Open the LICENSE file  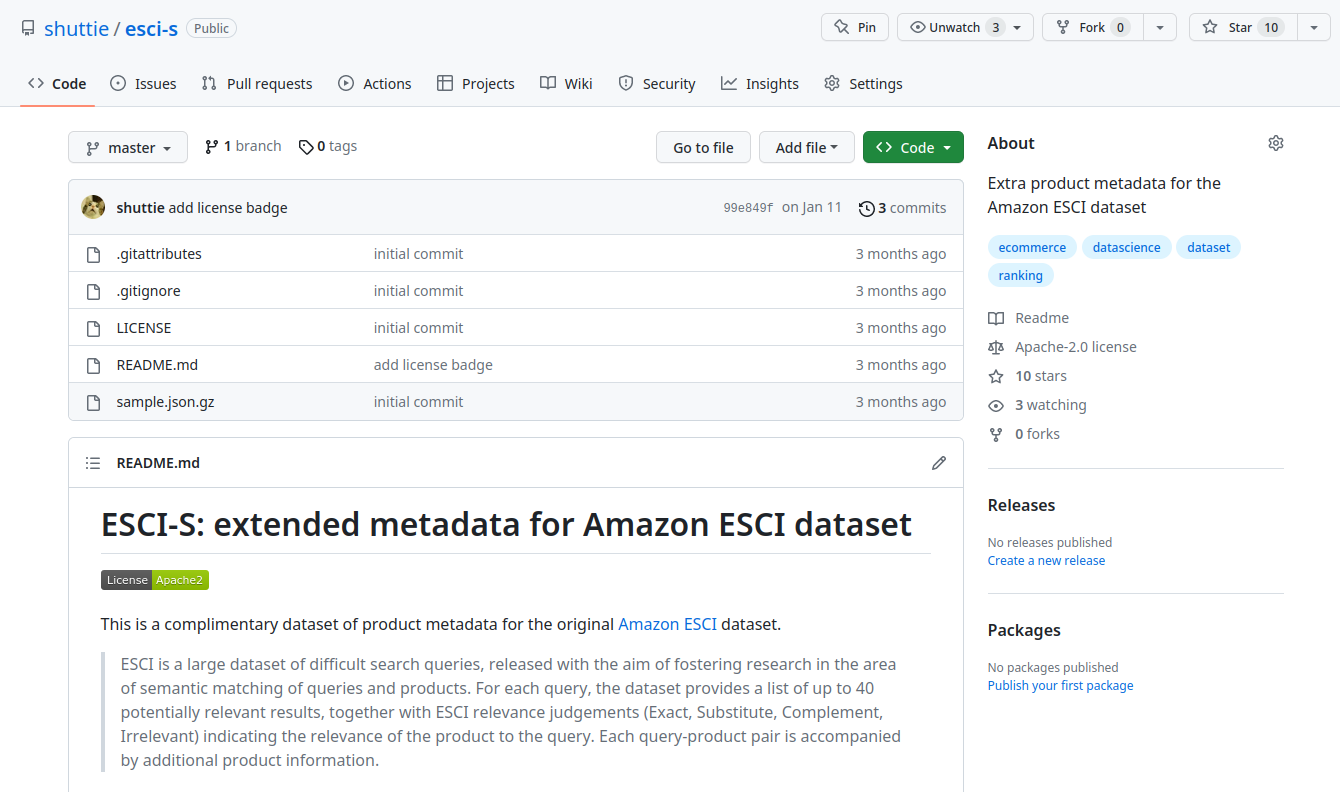click(144, 328)
